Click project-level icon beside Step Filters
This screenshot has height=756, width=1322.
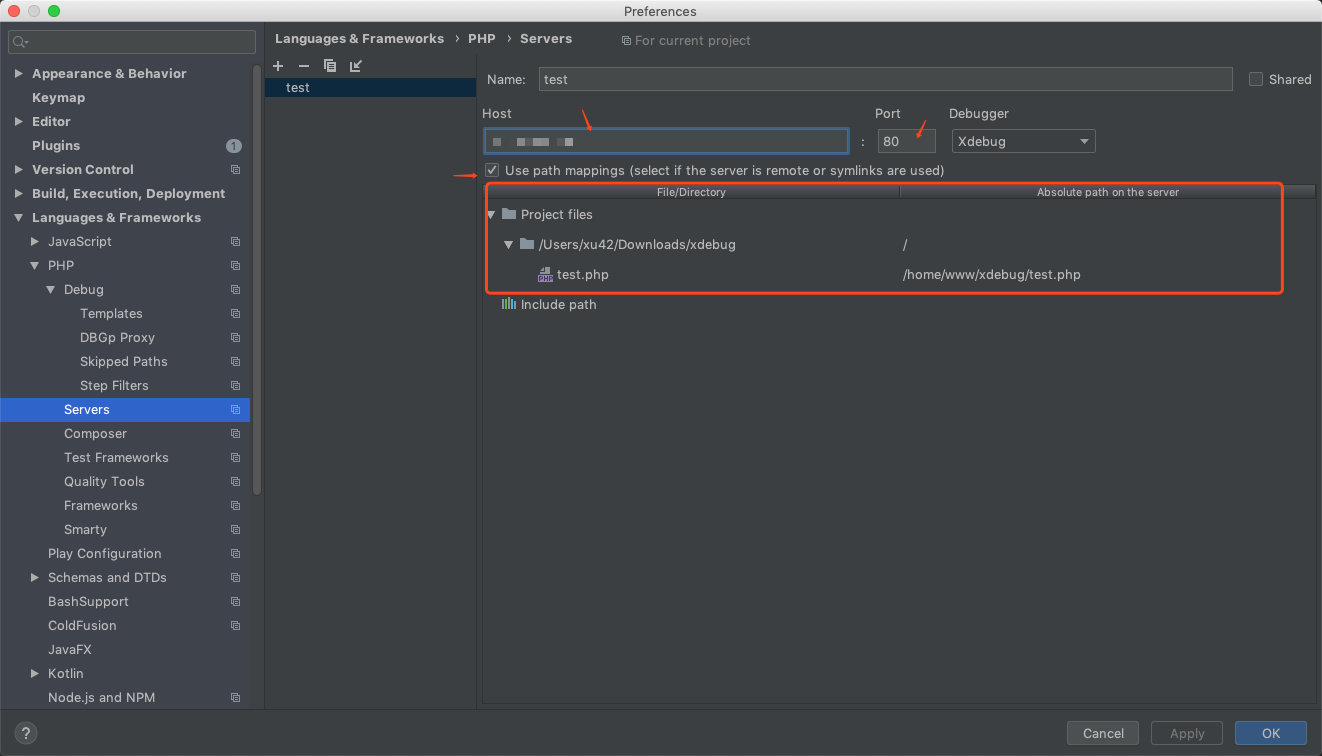point(235,386)
